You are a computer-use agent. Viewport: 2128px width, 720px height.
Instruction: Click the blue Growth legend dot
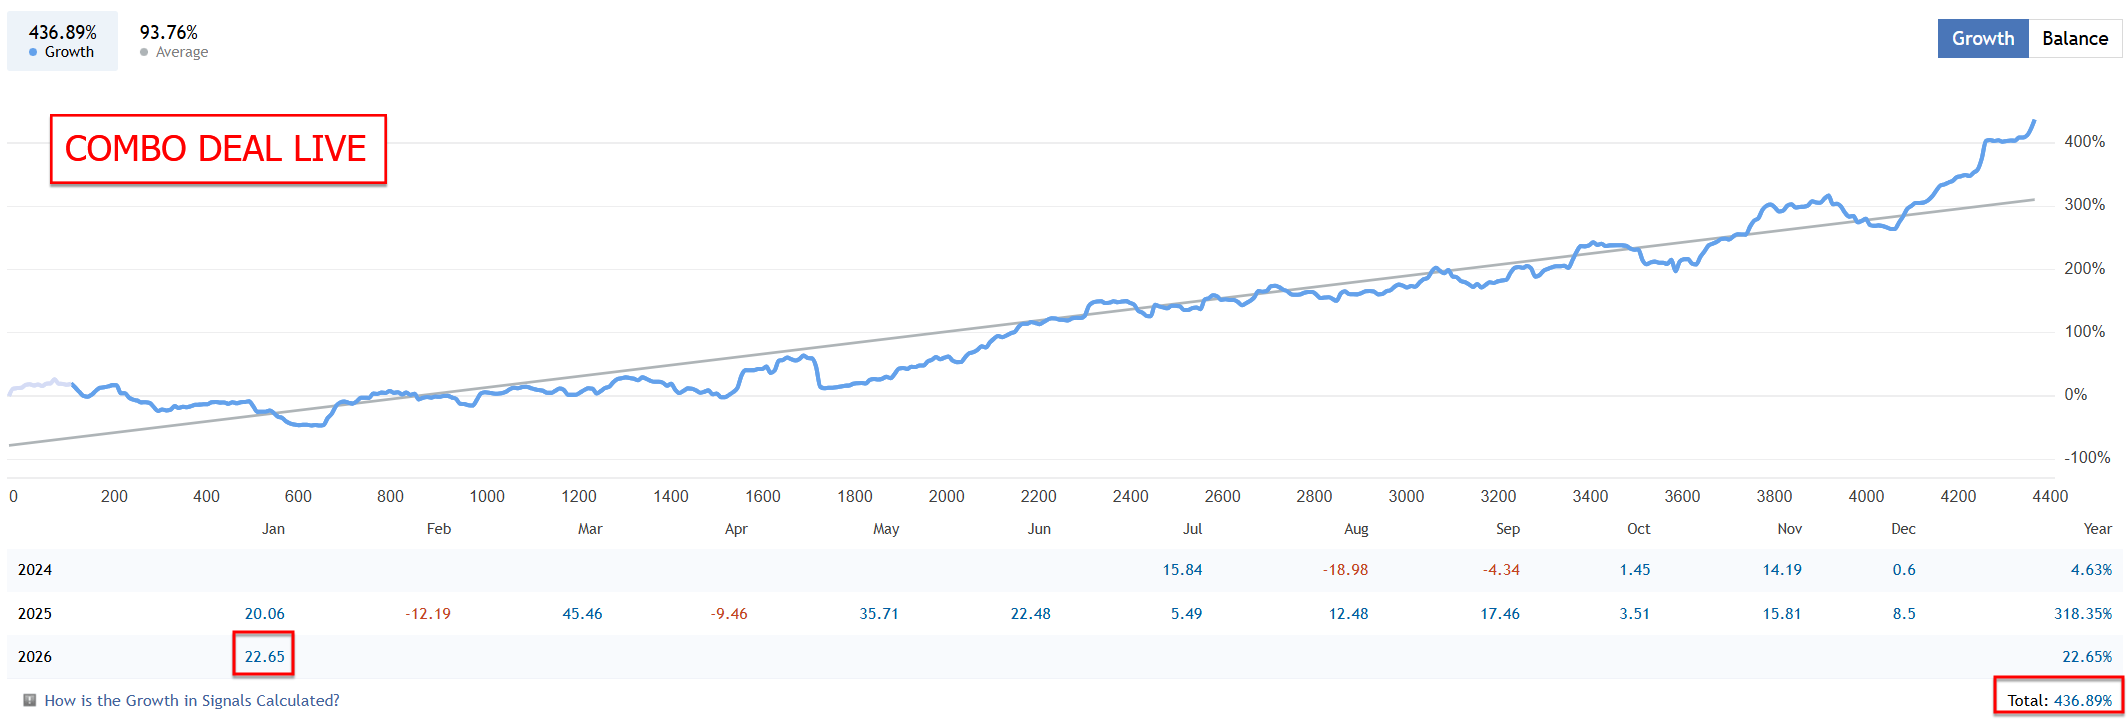click(x=33, y=52)
